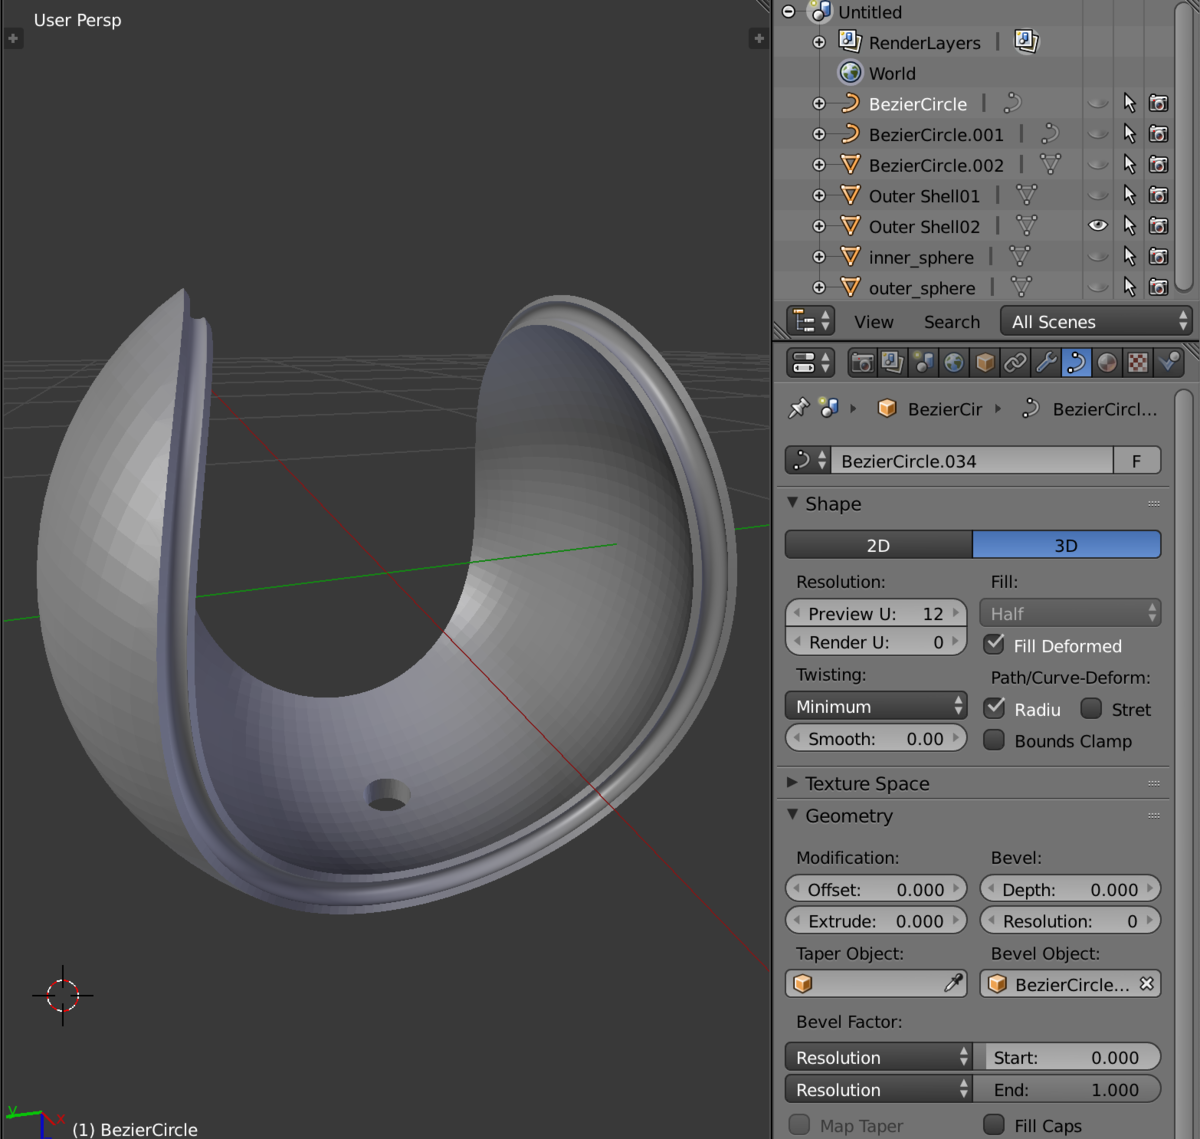Click the BezierCircle.034 name field
Viewport: 1200px width, 1139px height.
[972, 460]
